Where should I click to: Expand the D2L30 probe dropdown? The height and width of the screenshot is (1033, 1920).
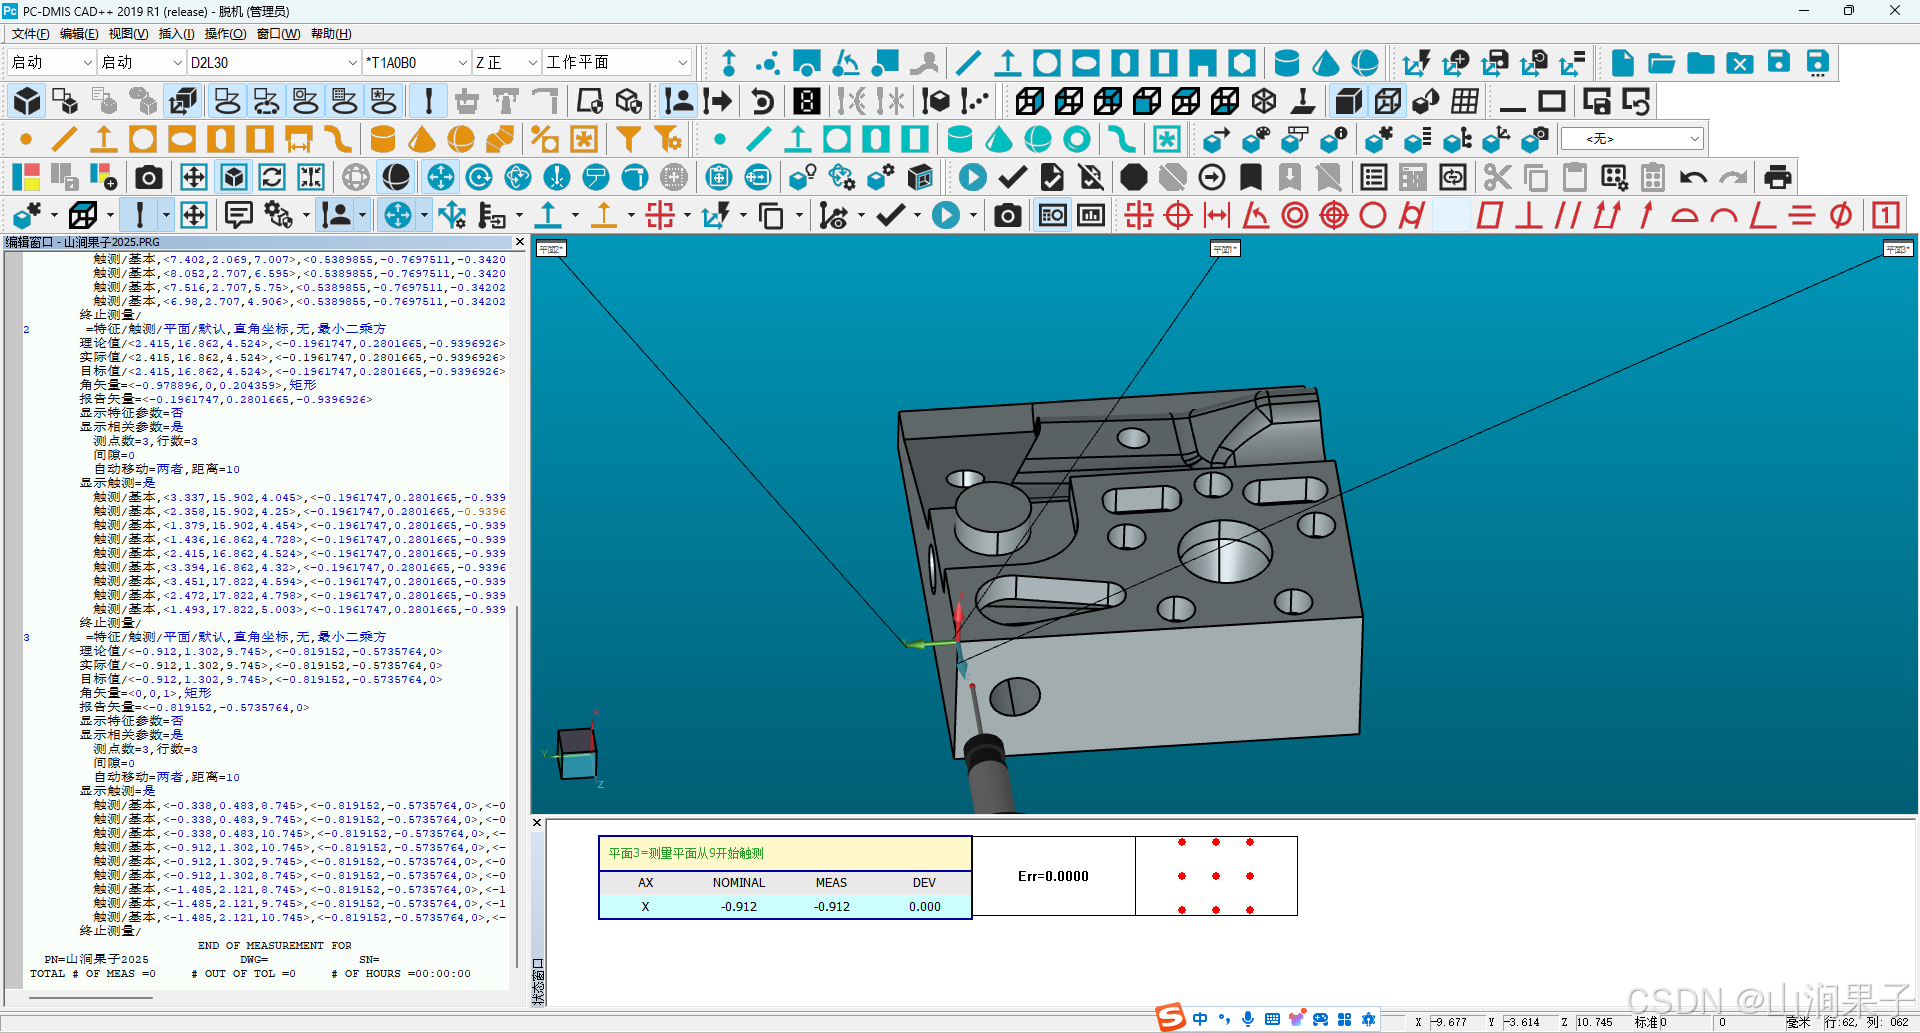[352, 62]
